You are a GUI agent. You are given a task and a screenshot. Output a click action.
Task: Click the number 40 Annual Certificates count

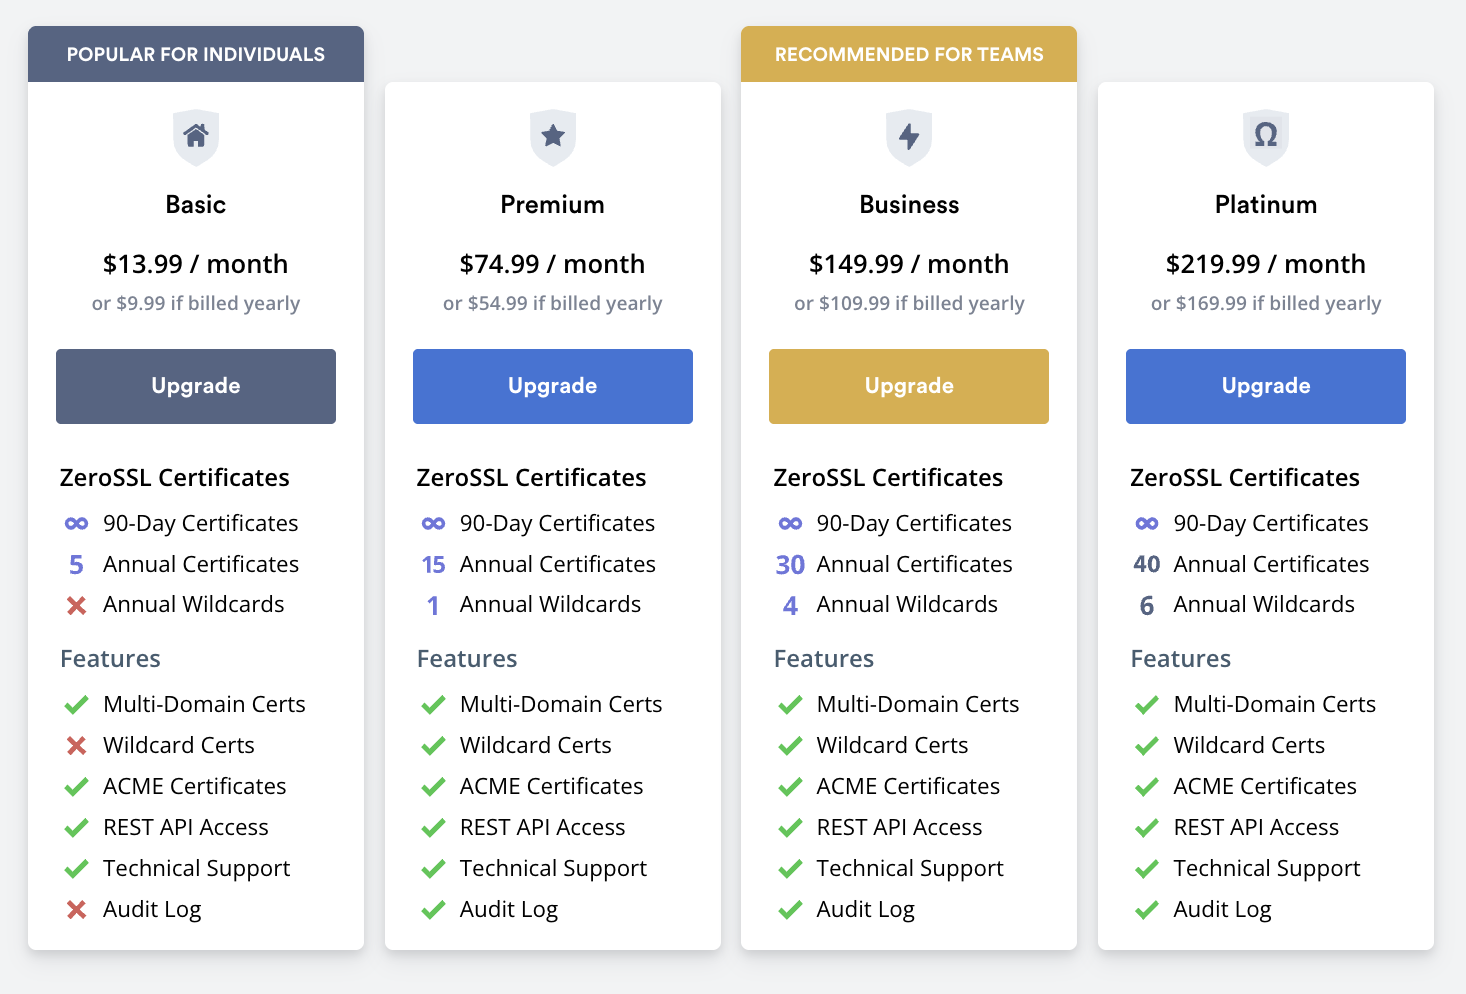1147,565
